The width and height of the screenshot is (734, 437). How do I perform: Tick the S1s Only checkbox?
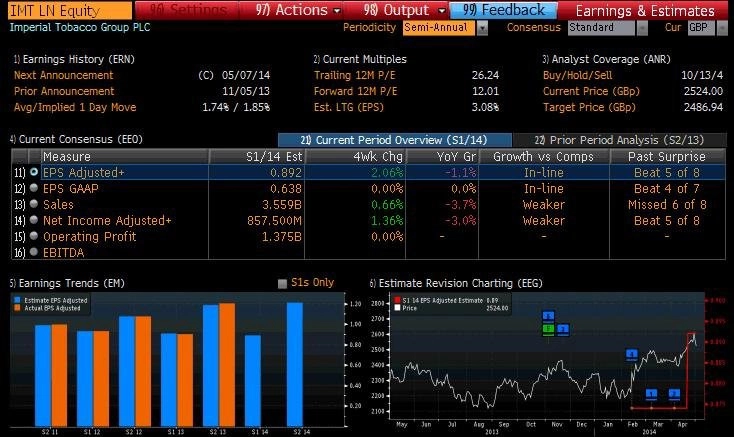tap(282, 284)
